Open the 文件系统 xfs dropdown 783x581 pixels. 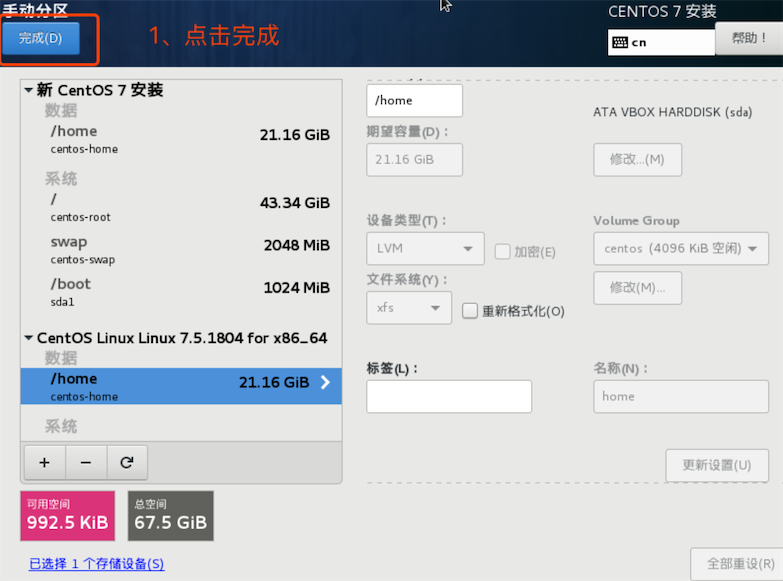409,308
